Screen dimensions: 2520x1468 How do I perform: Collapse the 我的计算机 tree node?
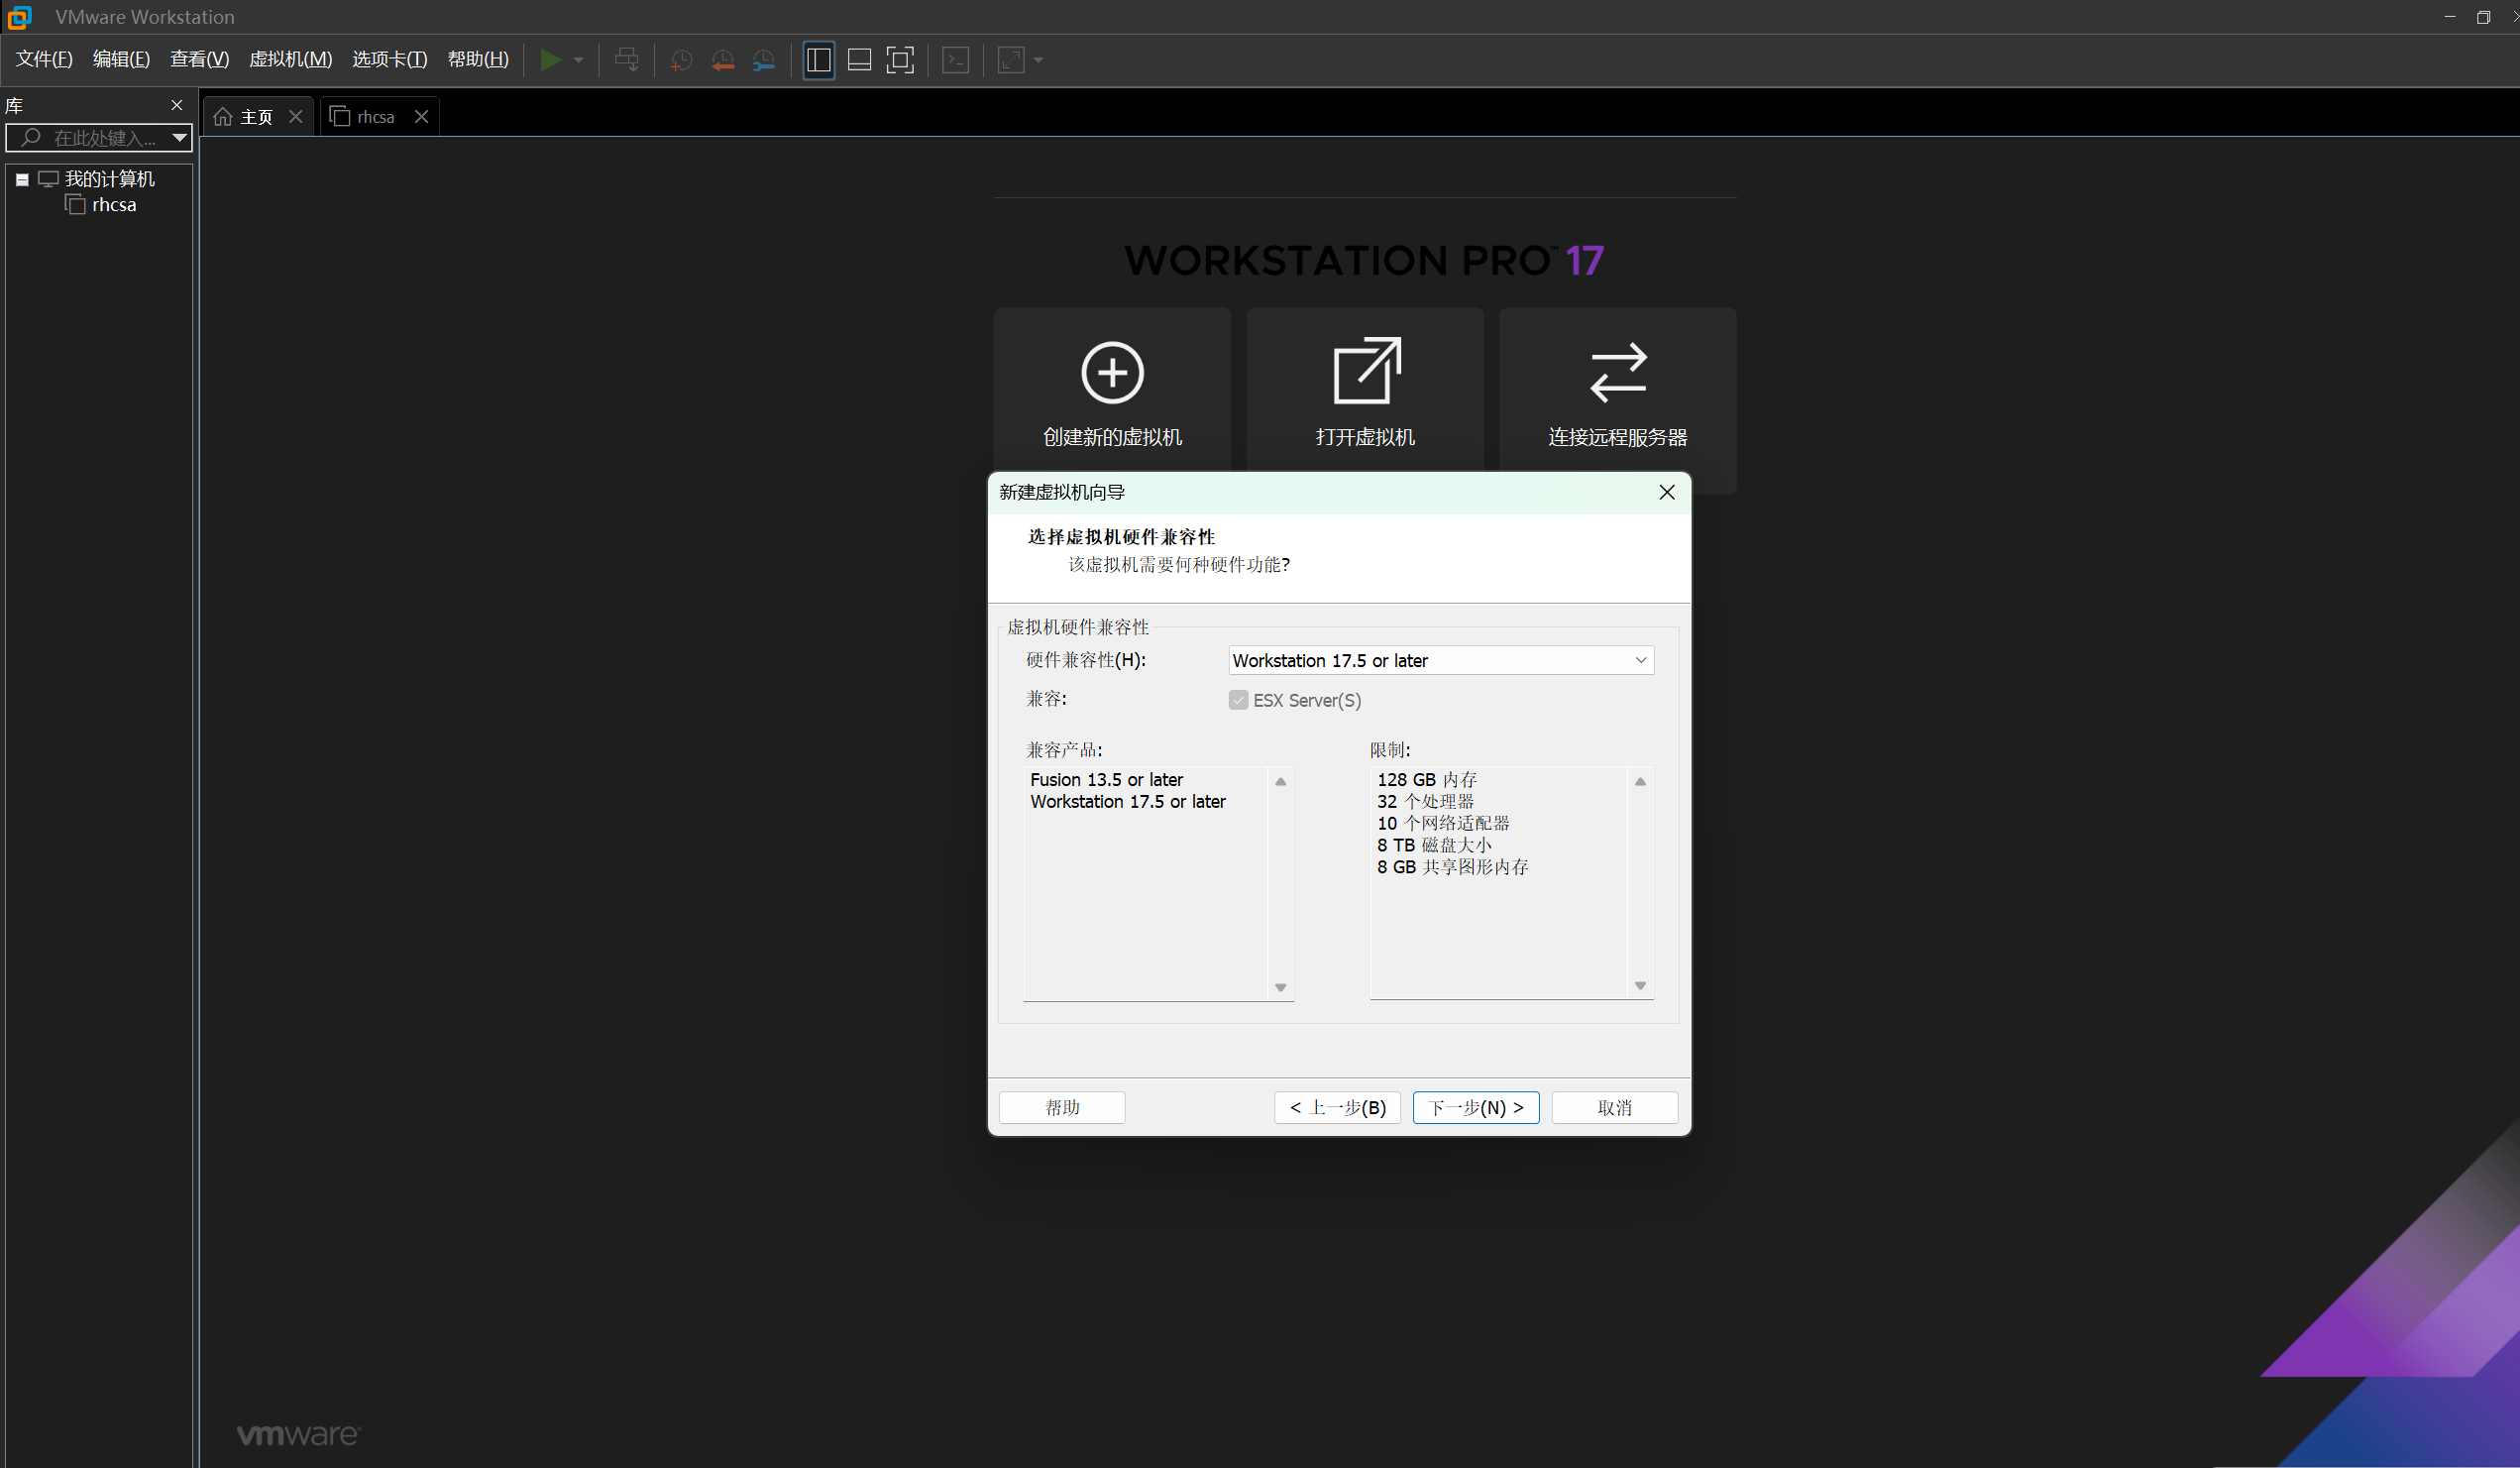click(x=22, y=180)
